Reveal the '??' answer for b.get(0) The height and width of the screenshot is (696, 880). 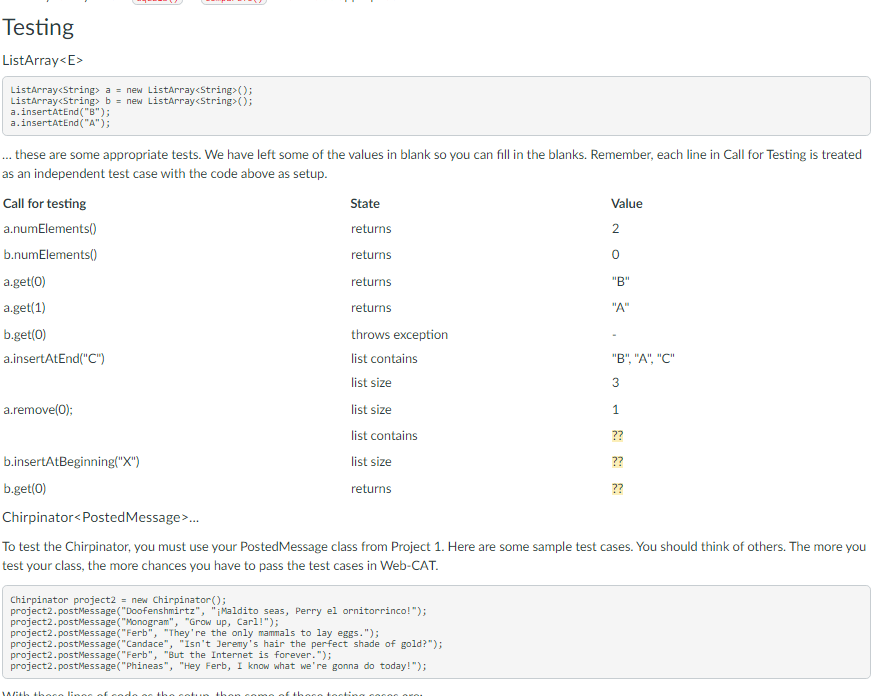coord(617,488)
